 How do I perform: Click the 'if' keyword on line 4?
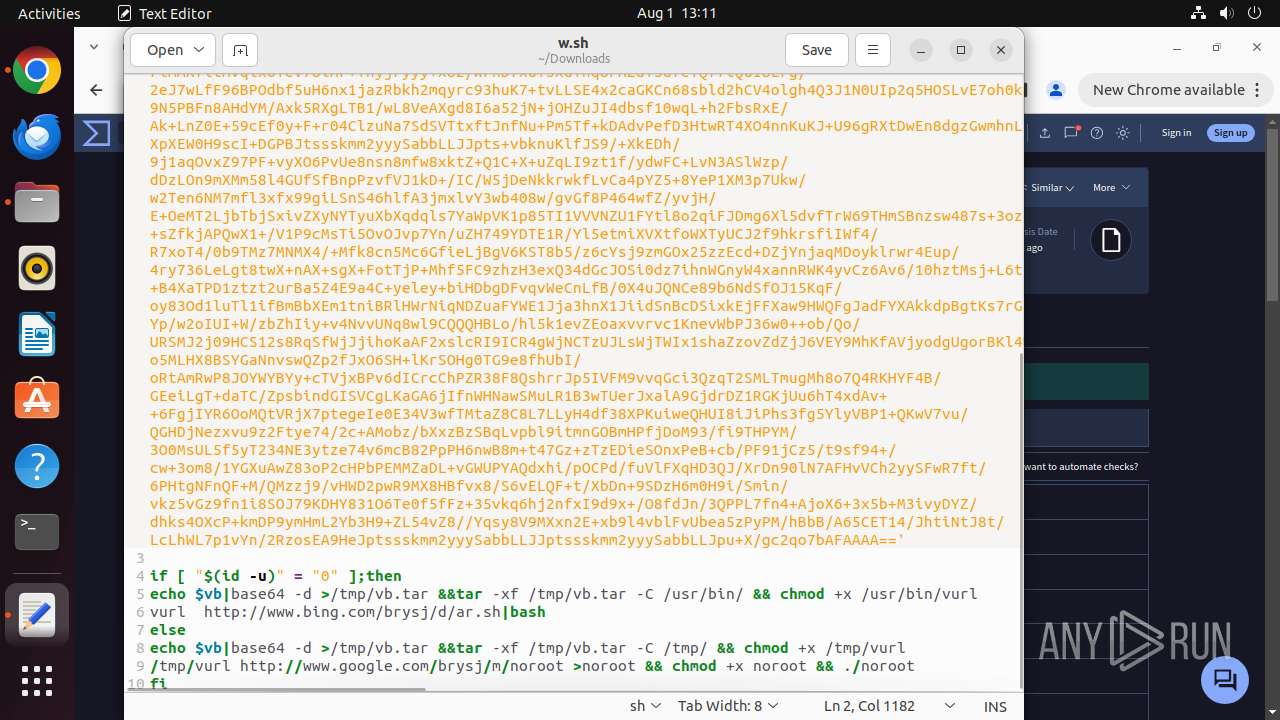point(158,576)
